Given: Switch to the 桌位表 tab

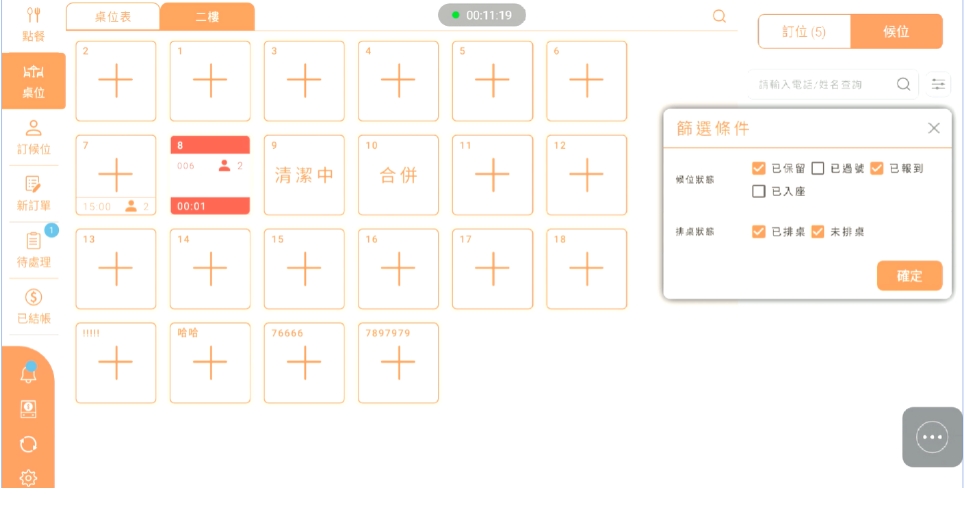Looking at the screenshot, I should pos(113,17).
